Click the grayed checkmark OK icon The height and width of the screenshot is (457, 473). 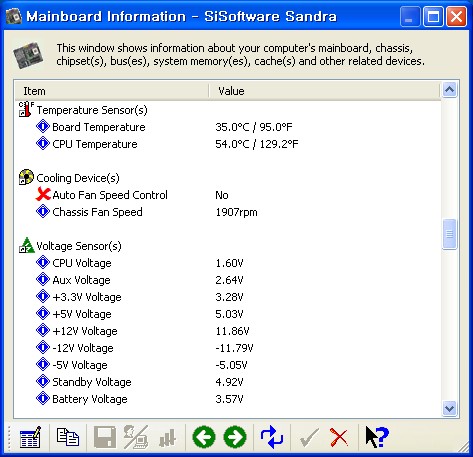[x=309, y=438]
